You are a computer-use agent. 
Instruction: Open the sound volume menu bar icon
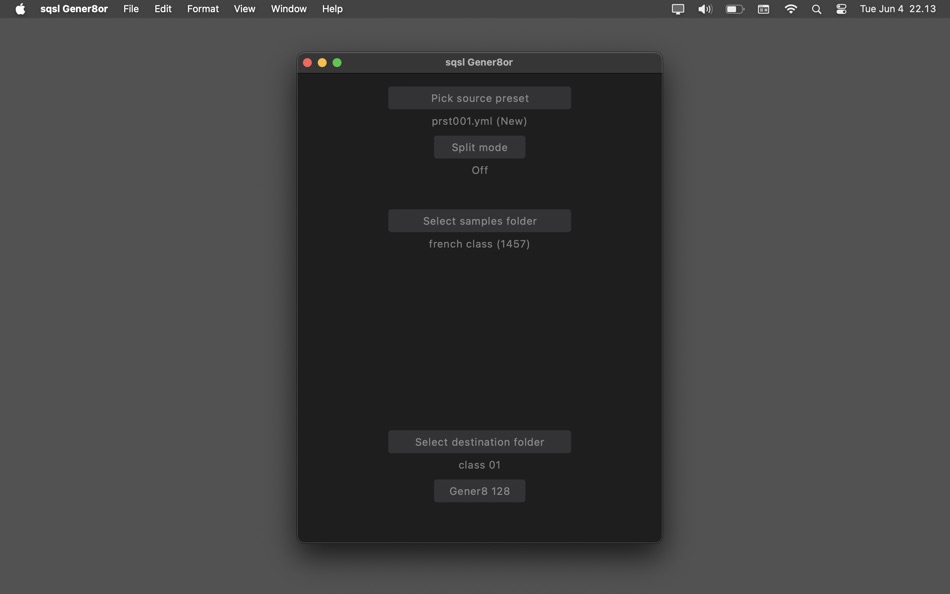[705, 9]
